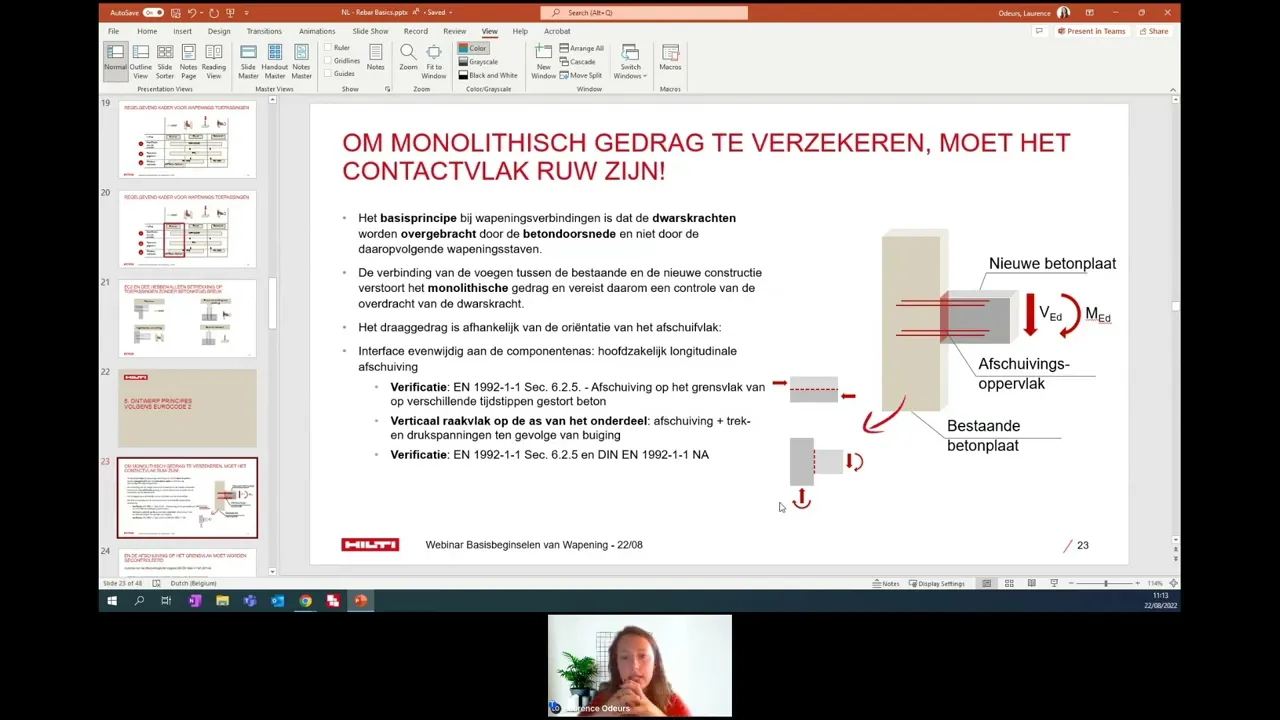Click the Dutch (Belgium) language indicator
Image resolution: width=1280 pixels, height=720 pixels.
pyautogui.click(x=193, y=583)
